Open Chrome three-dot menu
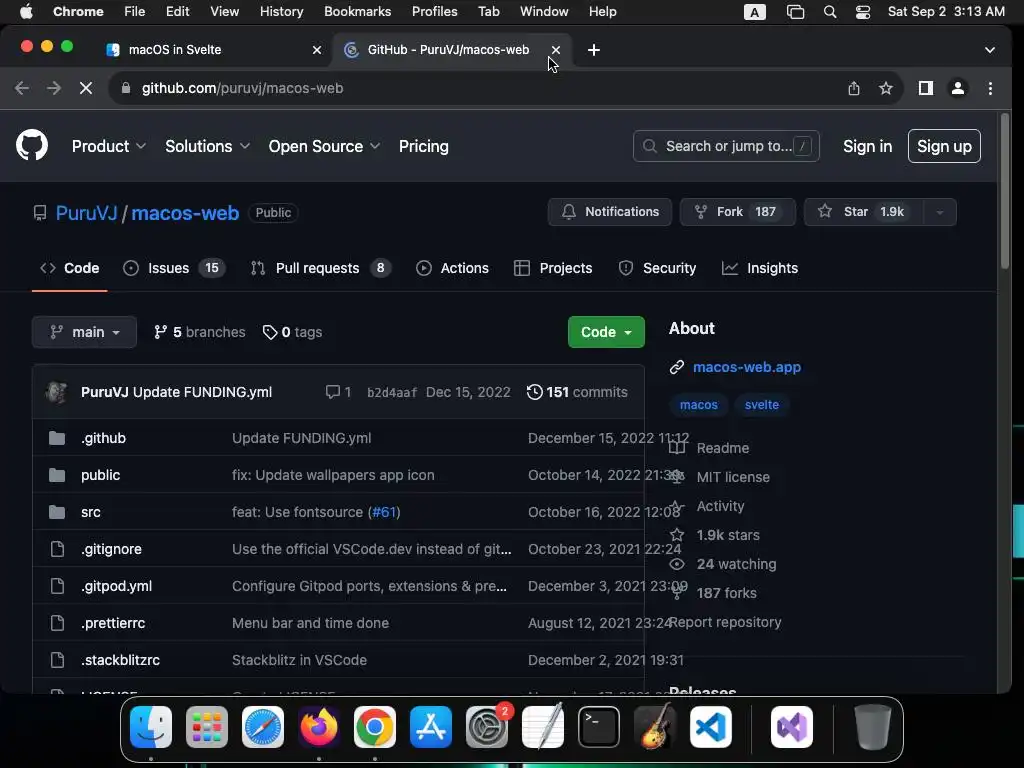 click(990, 88)
